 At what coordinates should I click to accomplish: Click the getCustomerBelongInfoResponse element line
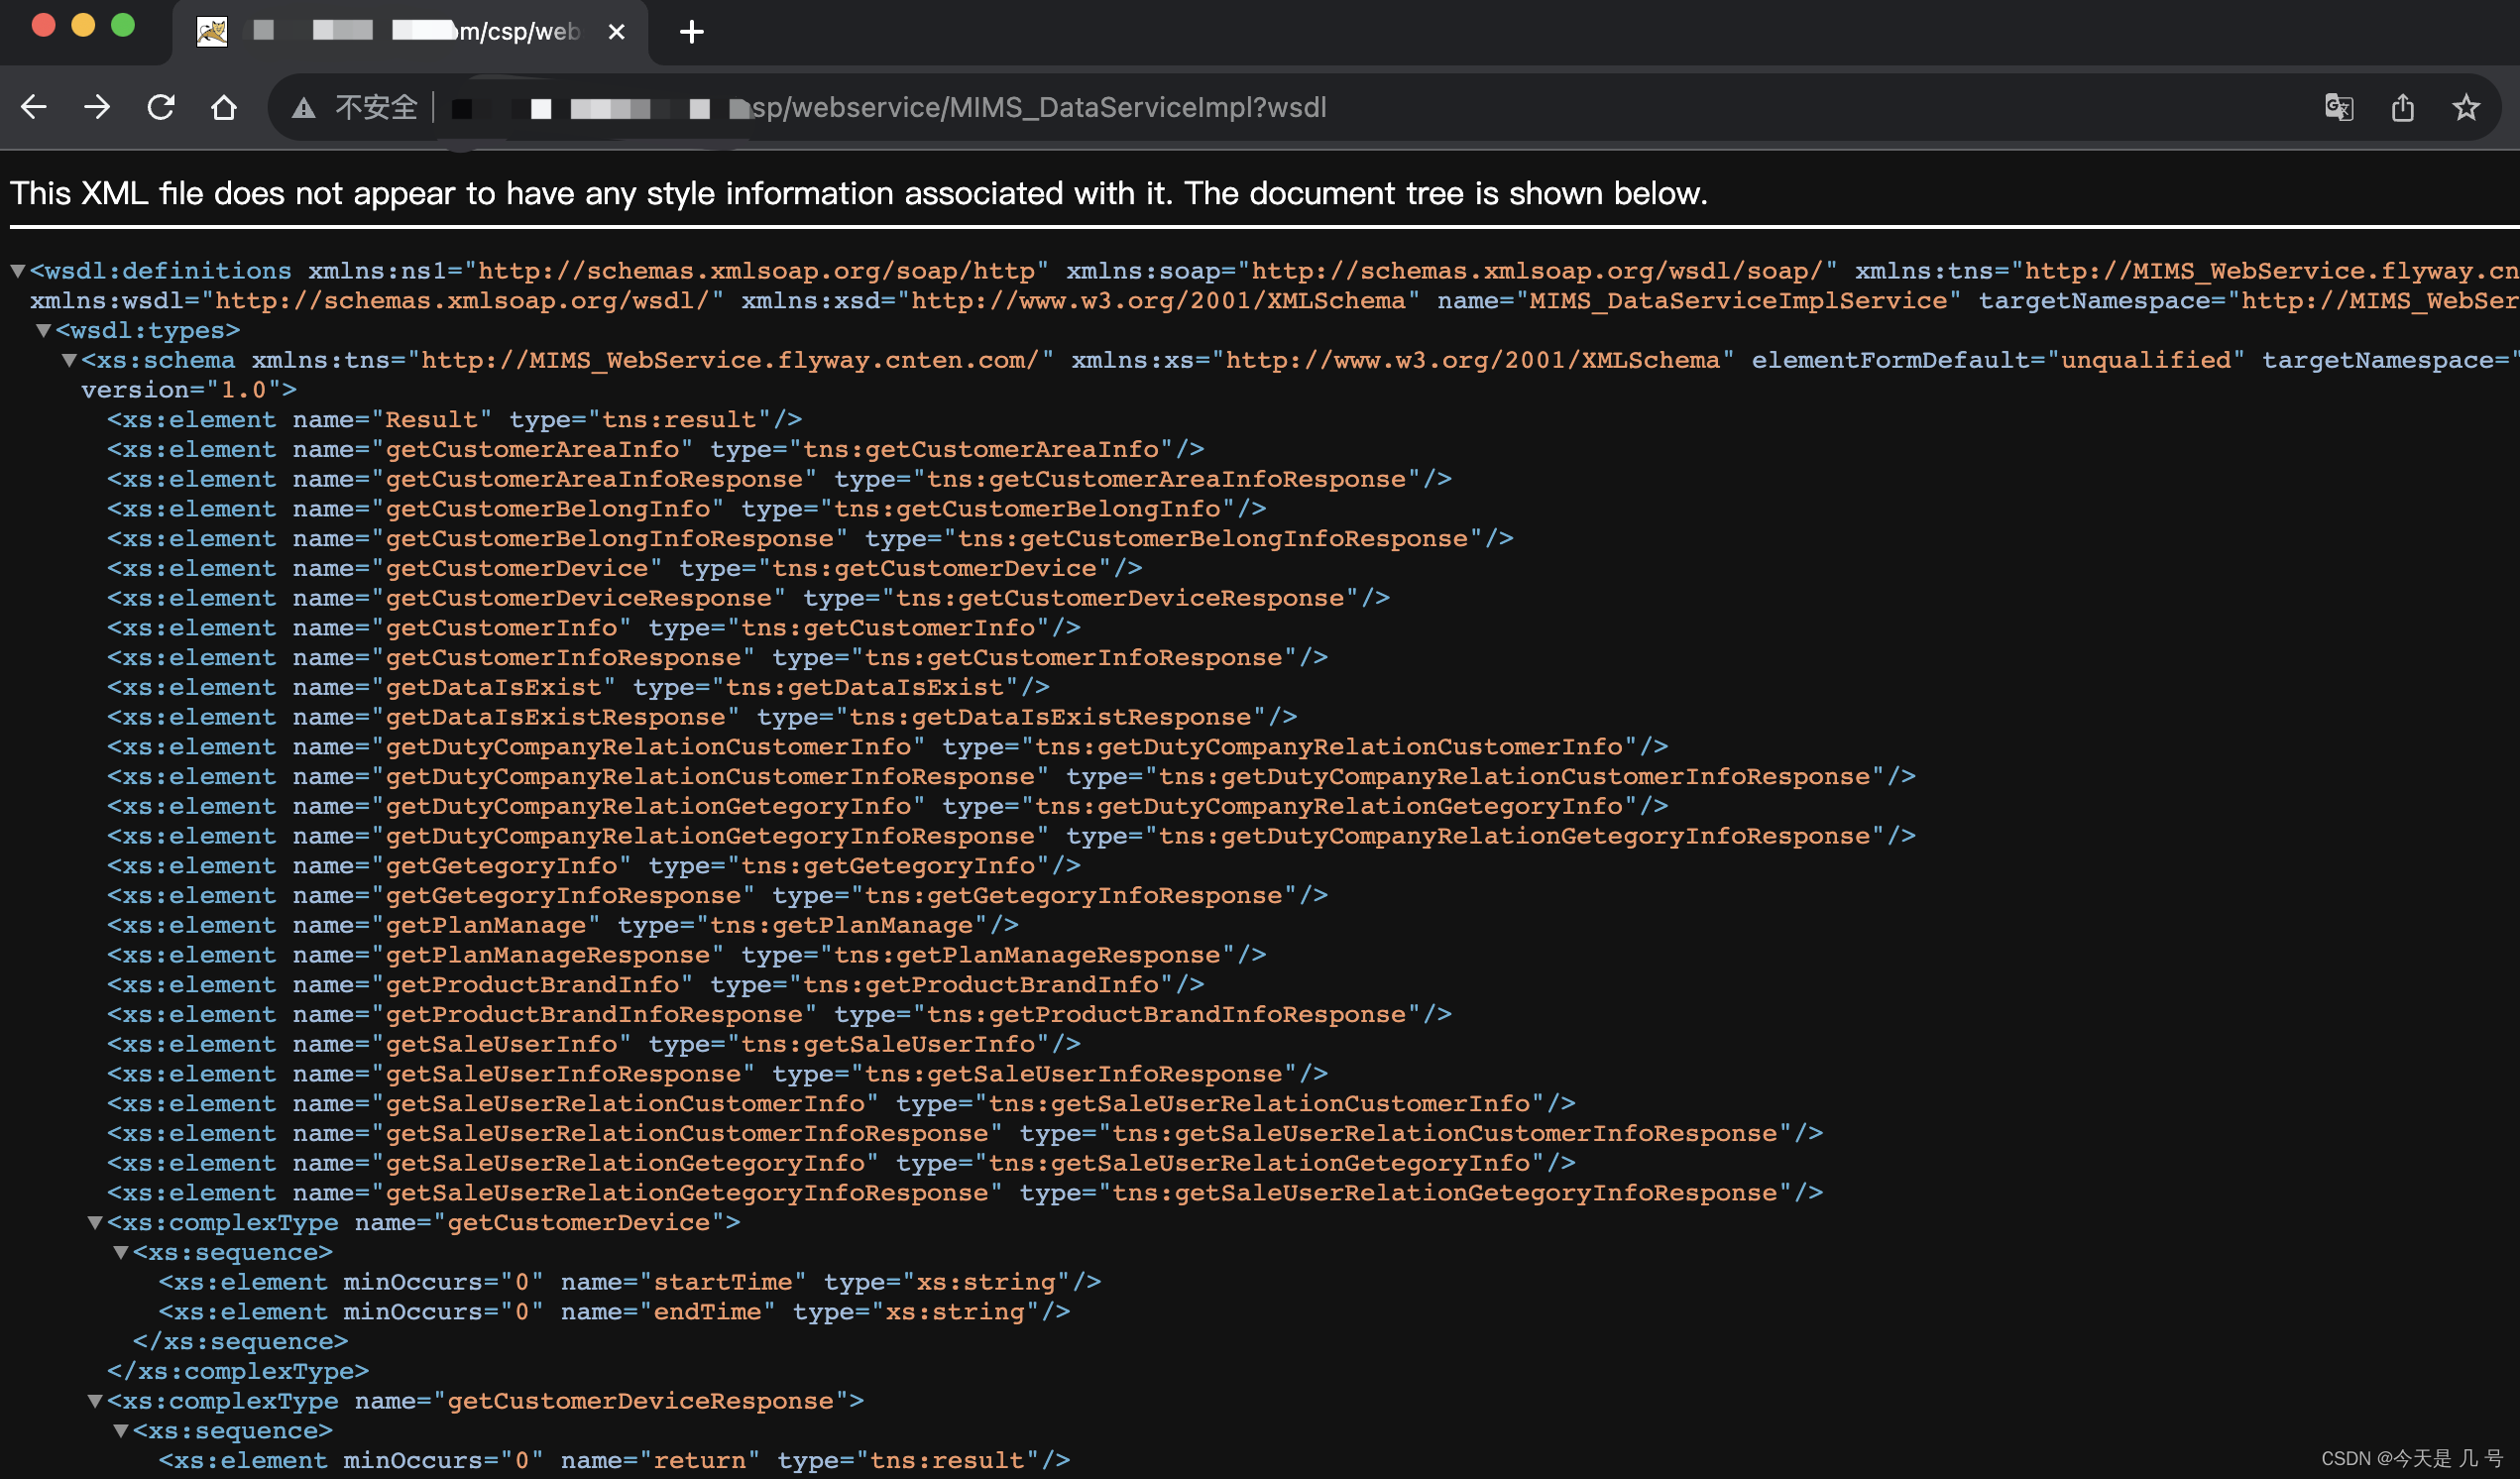click(811, 539)
